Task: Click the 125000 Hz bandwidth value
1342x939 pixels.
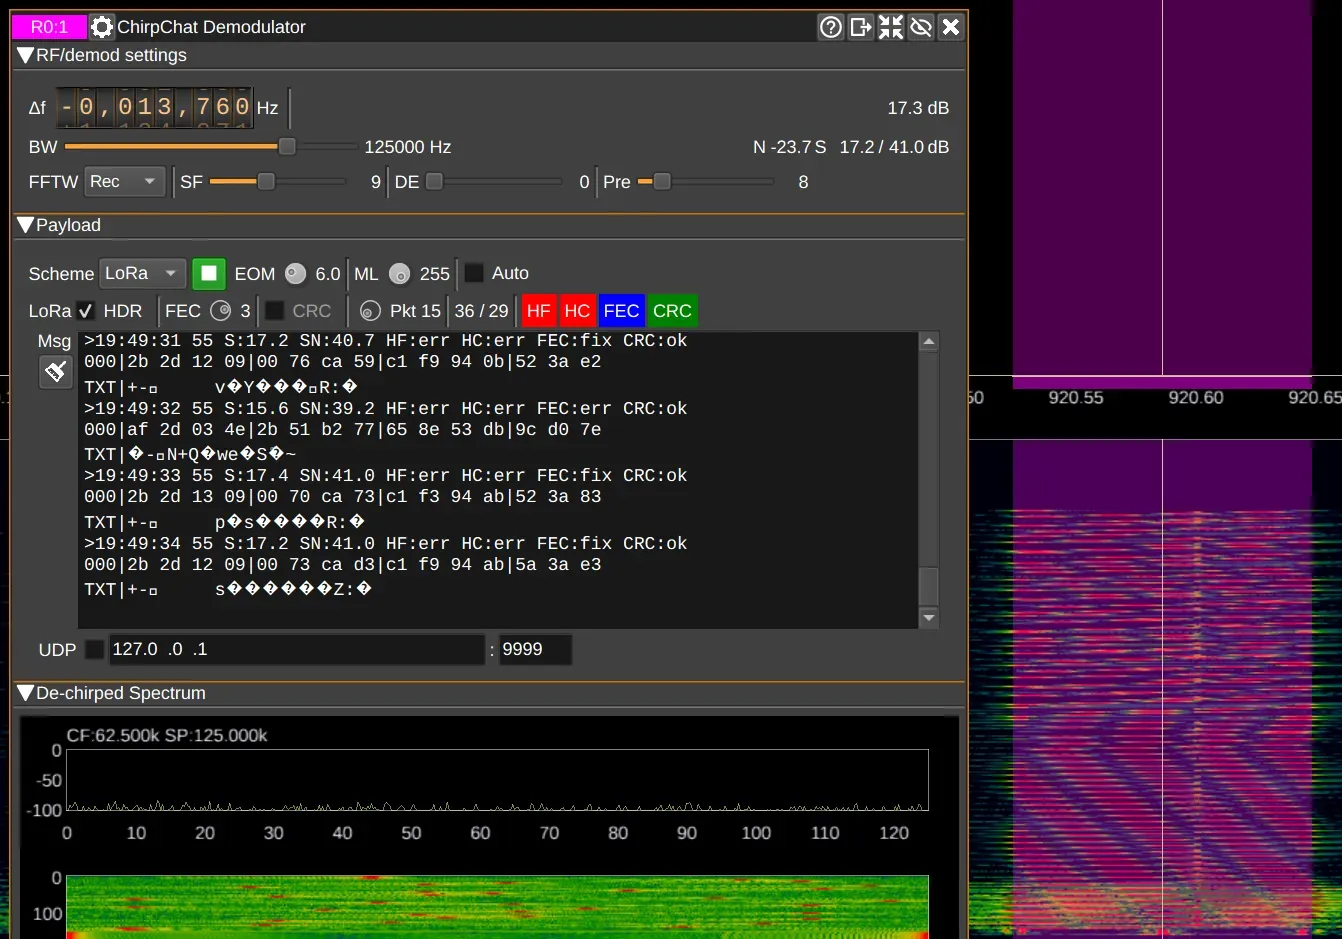Action: (x=407, y=147)
